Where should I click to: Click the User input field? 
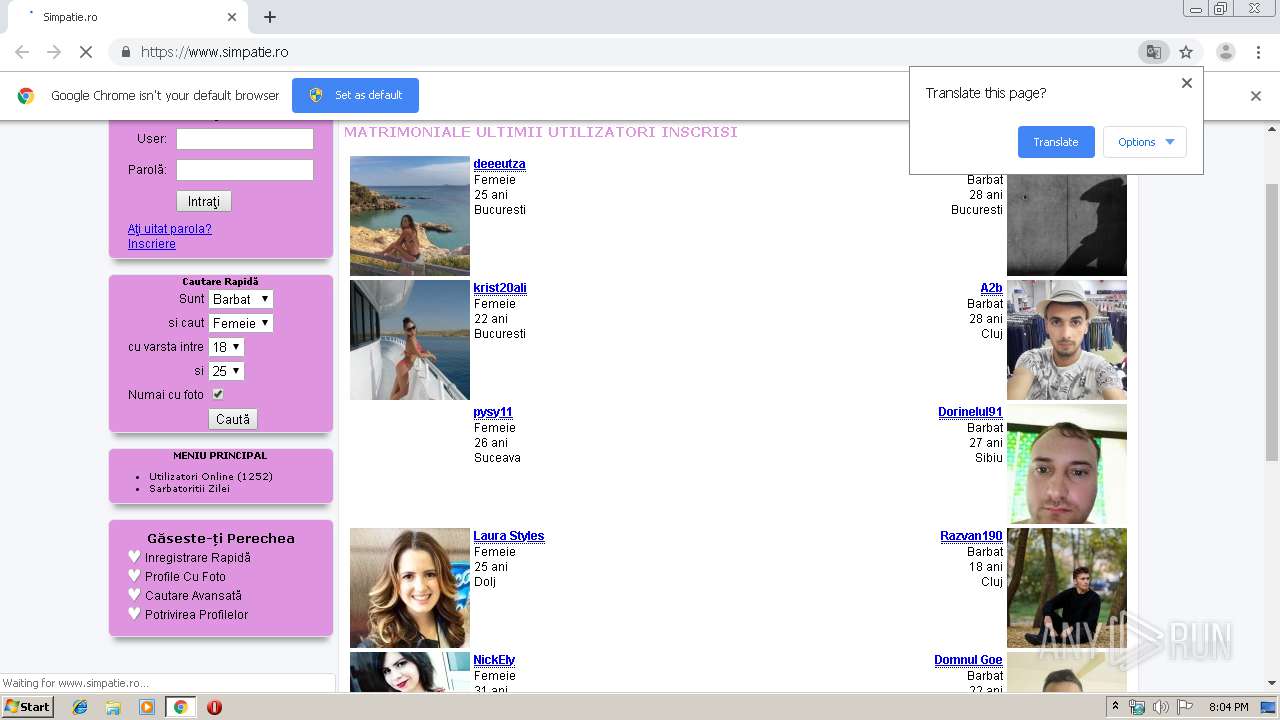tap(245, 139)
